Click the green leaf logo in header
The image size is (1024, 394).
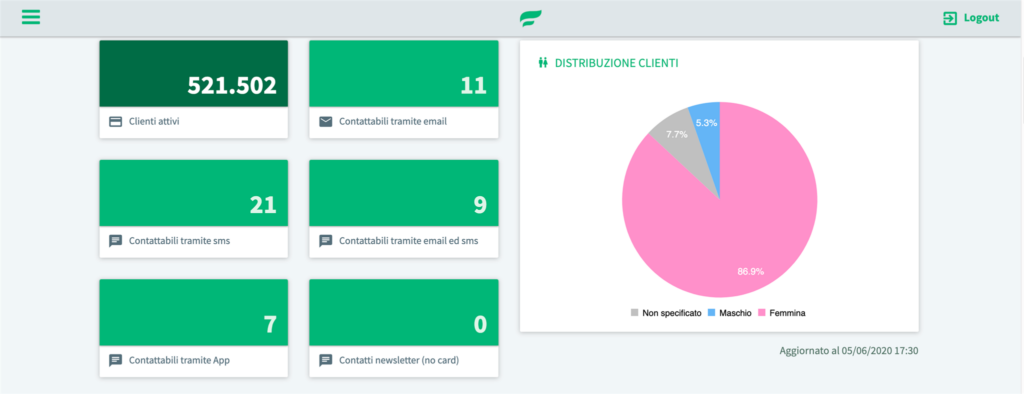point(530,18)
